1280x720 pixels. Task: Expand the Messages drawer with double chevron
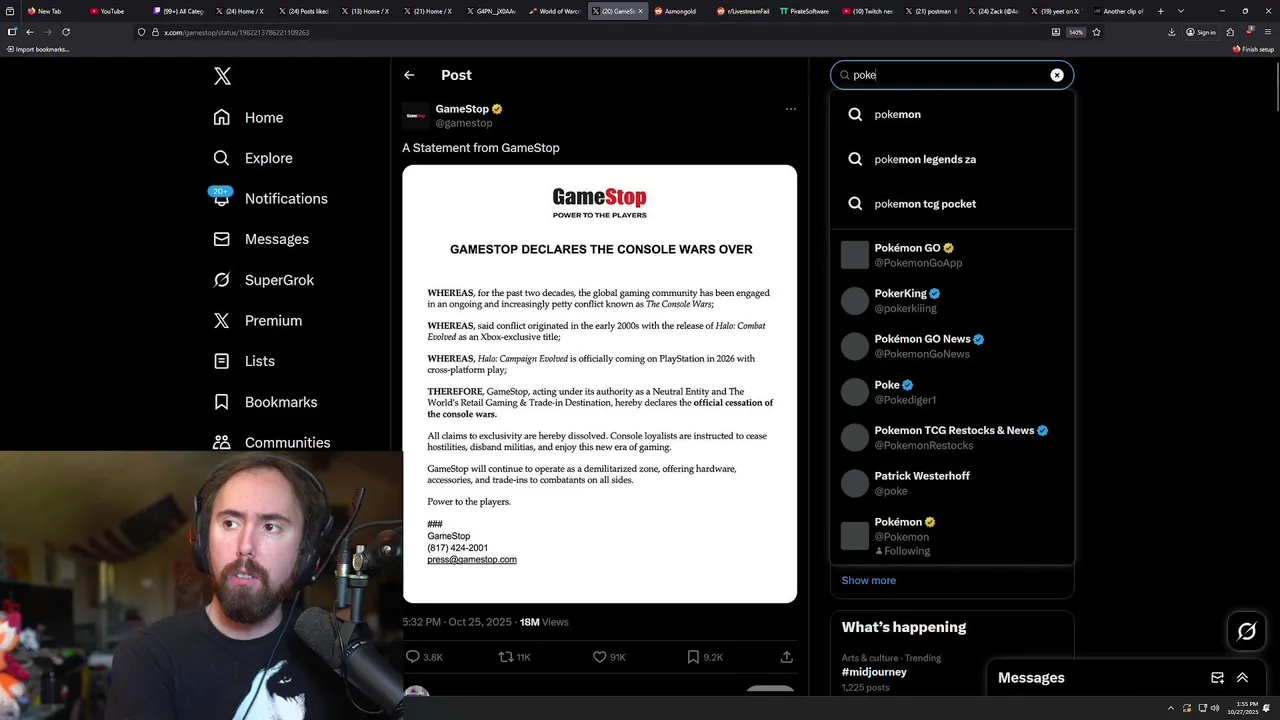(1242, 677)
